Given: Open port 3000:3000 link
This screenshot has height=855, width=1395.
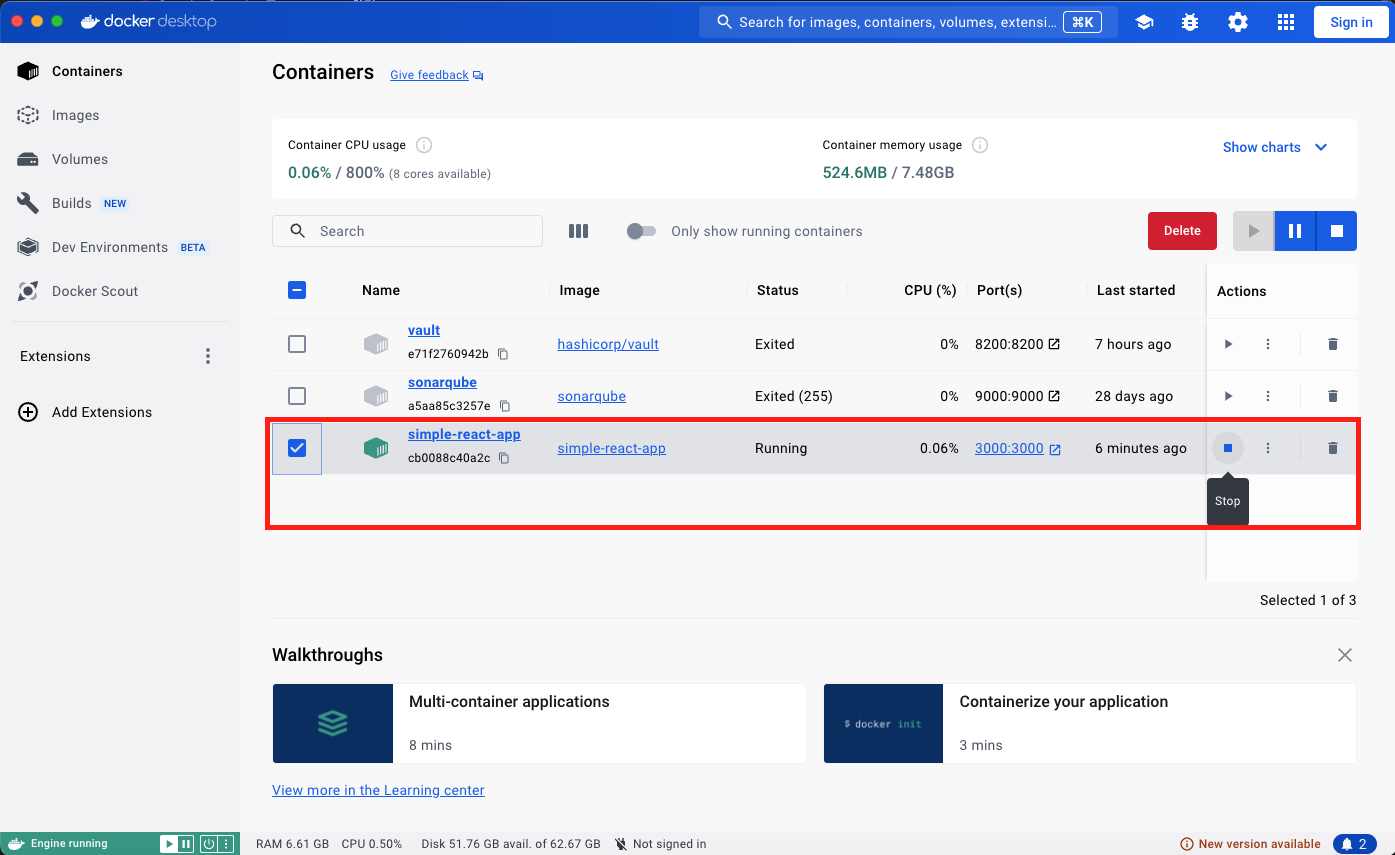Looking at the screenshot, I should [x=1009, y=448].
